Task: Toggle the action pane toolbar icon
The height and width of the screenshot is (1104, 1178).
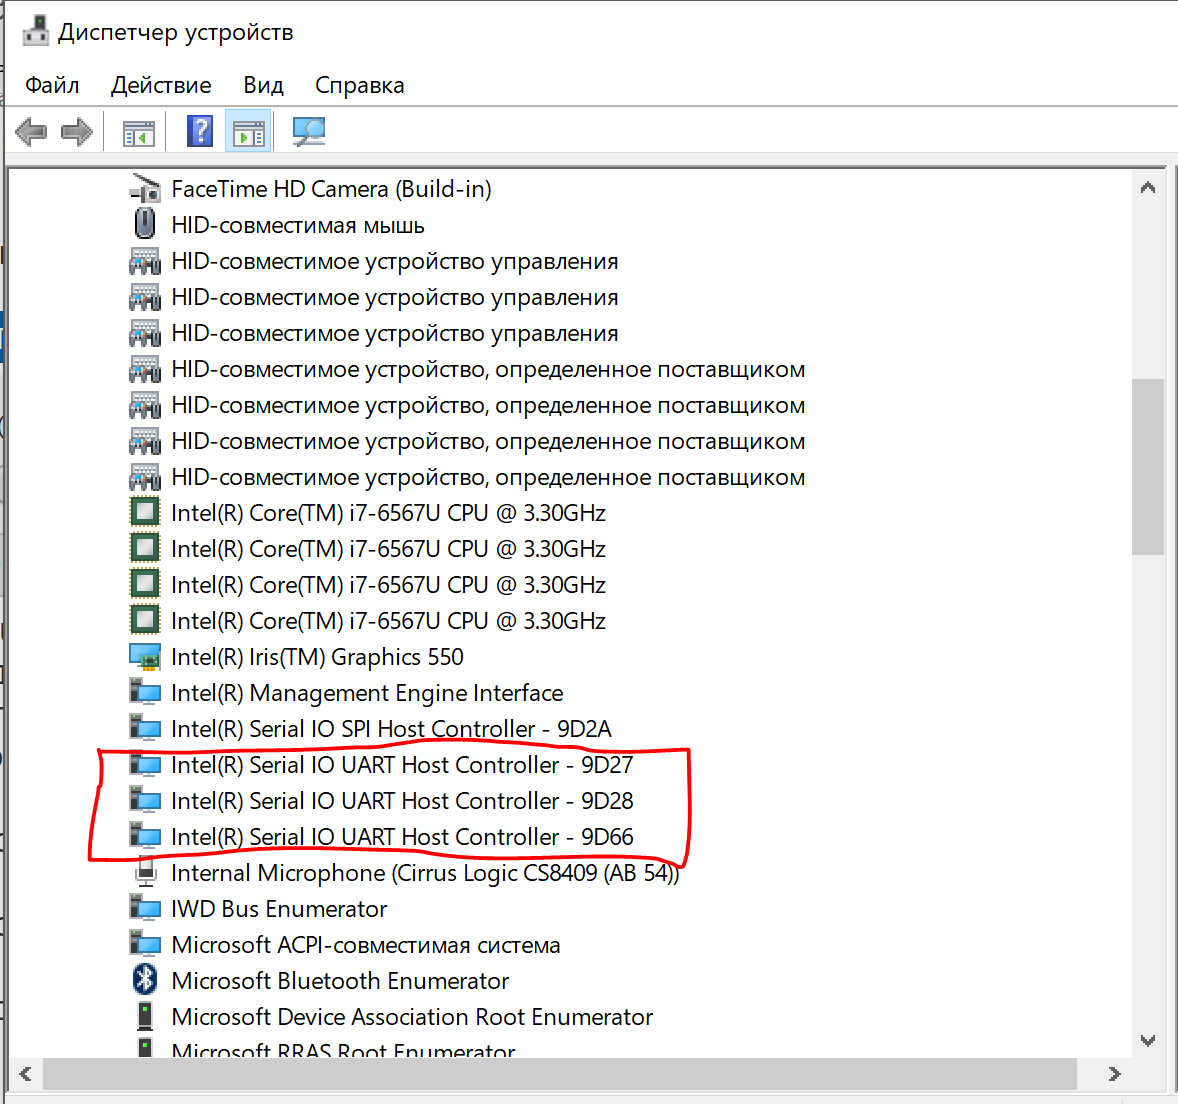Action: tap(249, 133)
